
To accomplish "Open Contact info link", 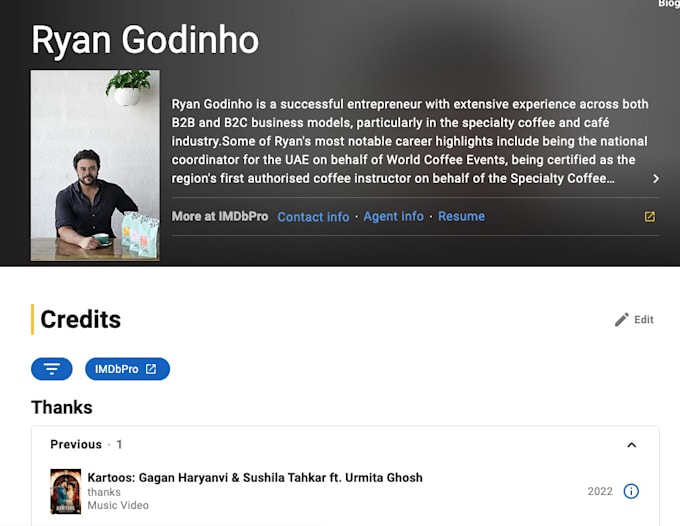I will (313, 216).
